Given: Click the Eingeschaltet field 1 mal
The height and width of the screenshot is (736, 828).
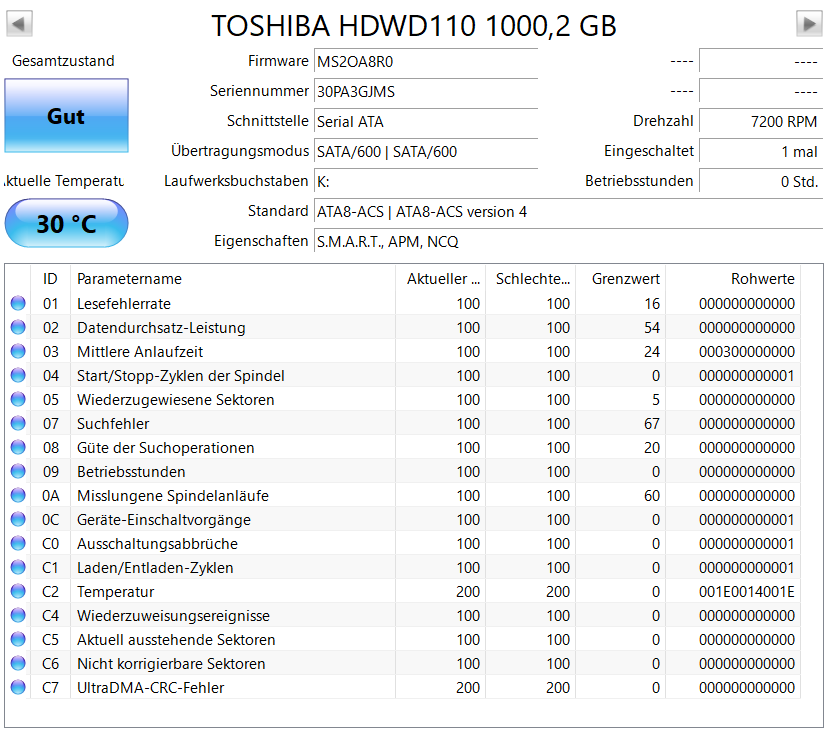Looking at the screenshot, I should coord(761,152).
